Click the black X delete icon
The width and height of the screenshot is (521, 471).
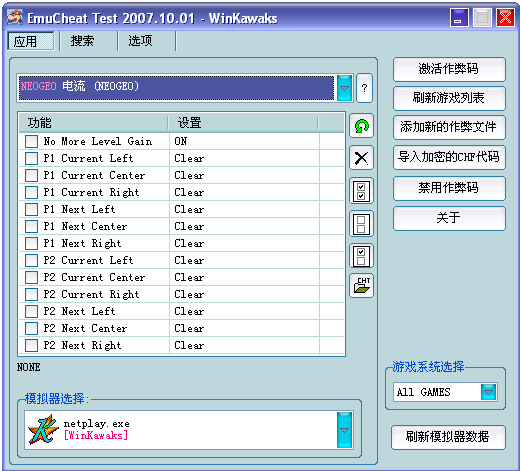[x=361, y=158]
